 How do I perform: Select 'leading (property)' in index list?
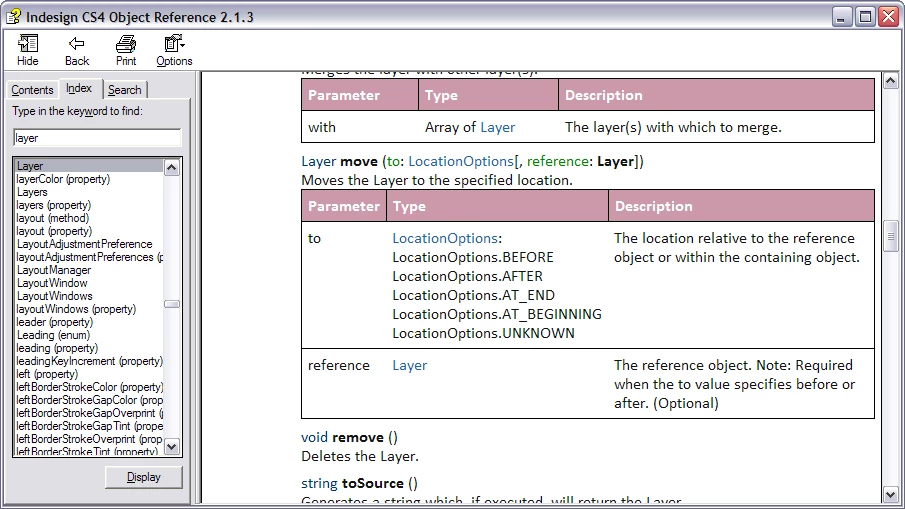57,348
